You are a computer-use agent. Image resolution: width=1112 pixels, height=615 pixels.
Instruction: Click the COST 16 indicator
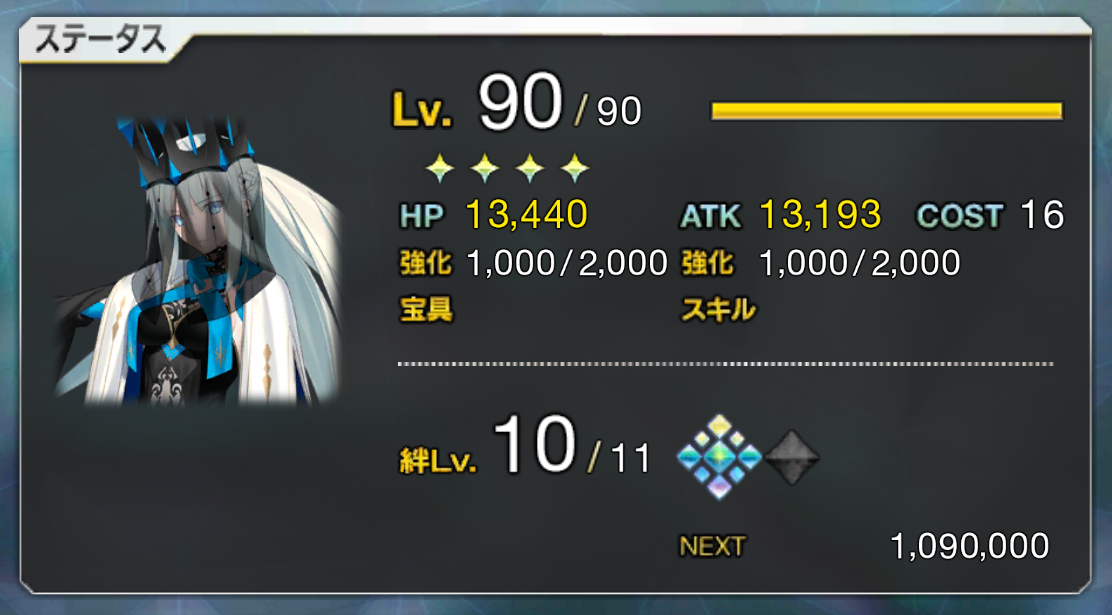[990, 215]
